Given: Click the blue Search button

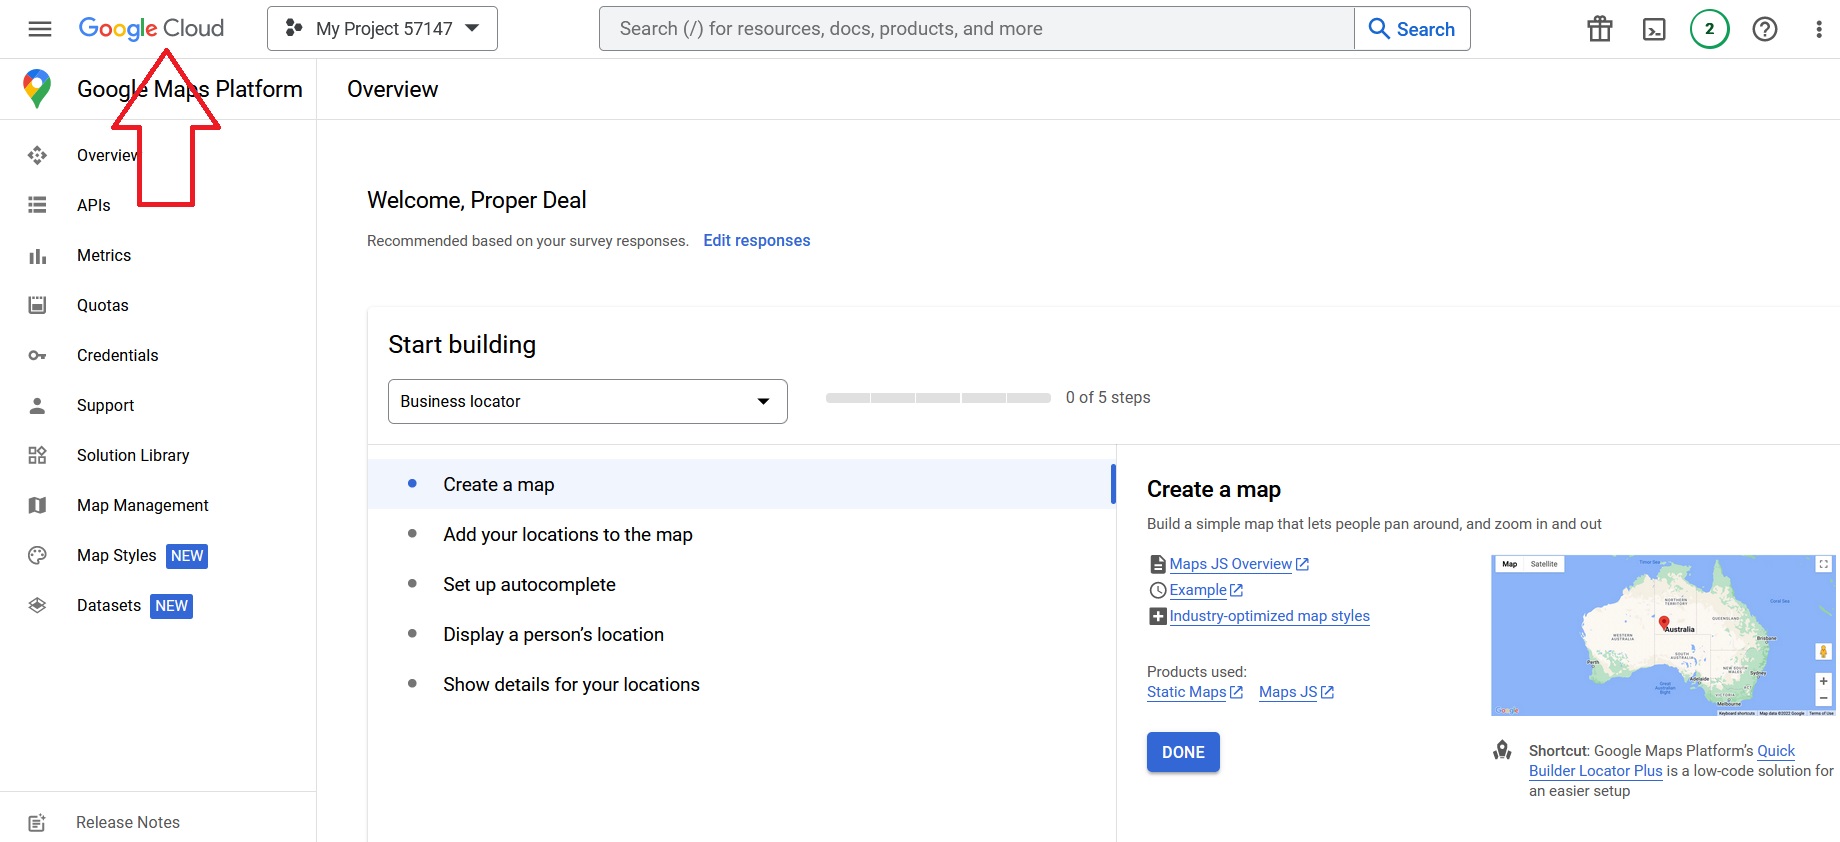Looking at the screenshot, I should pos(1412,29).
